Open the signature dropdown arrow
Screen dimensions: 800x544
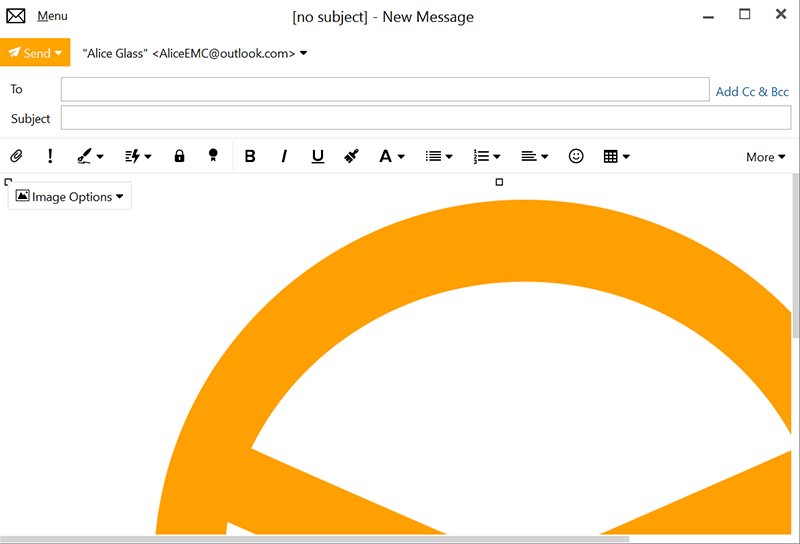tap(100, 157)
